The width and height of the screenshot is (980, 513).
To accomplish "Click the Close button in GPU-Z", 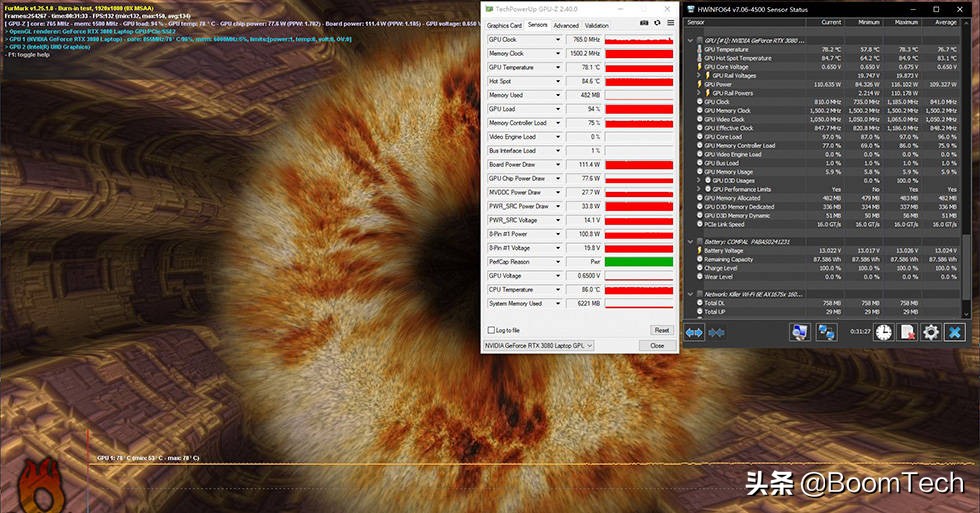I will tap(657, 345).
